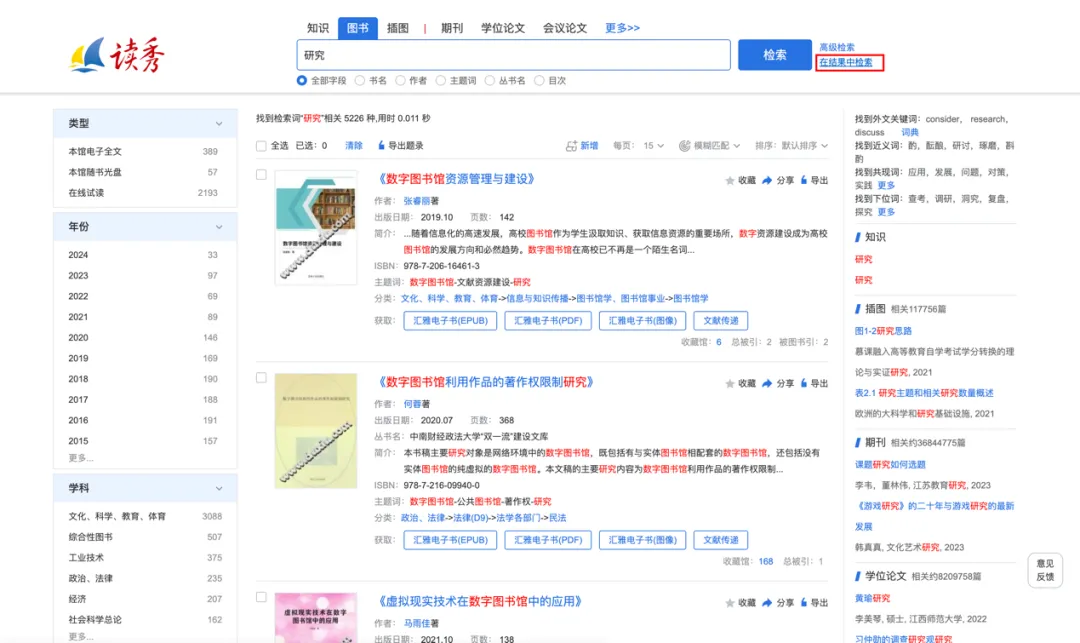The width and height of the screenshot is (1080, 643).
Task: Open the 意见反馈 feedback panel
Action: (x=1045, y=571)
